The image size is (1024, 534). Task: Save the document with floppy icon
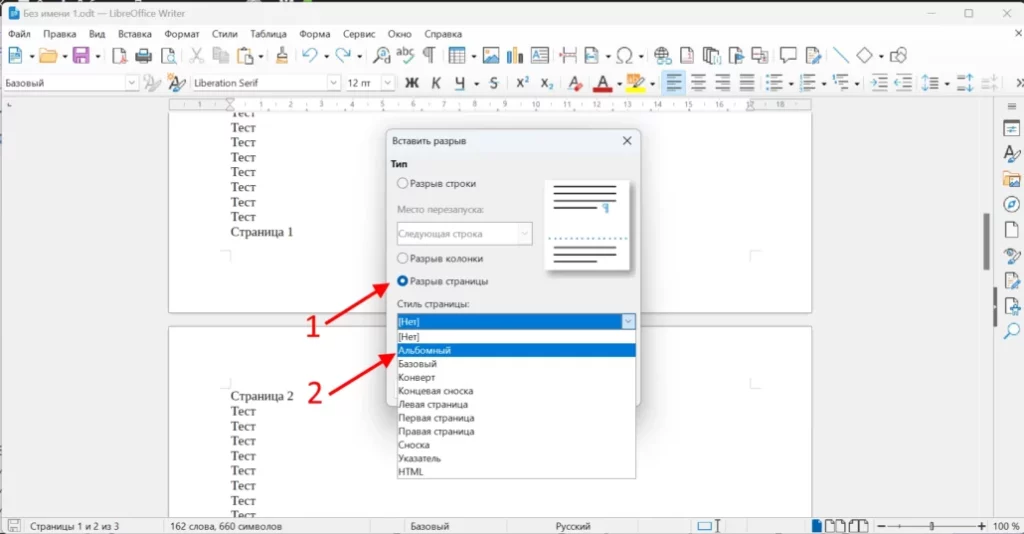(x=81, y=56)
